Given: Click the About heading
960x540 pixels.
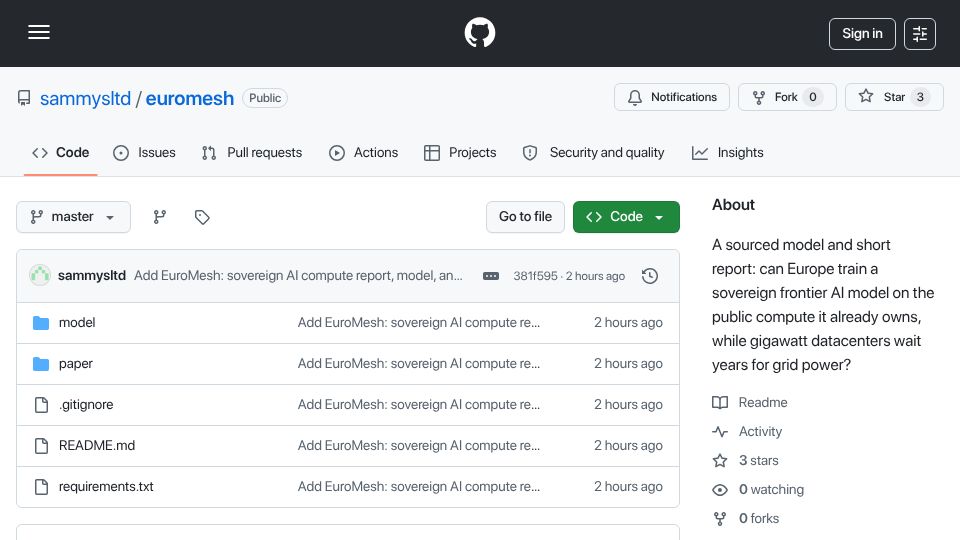Looking at the screenshot, I should click(x=733, y=205).
